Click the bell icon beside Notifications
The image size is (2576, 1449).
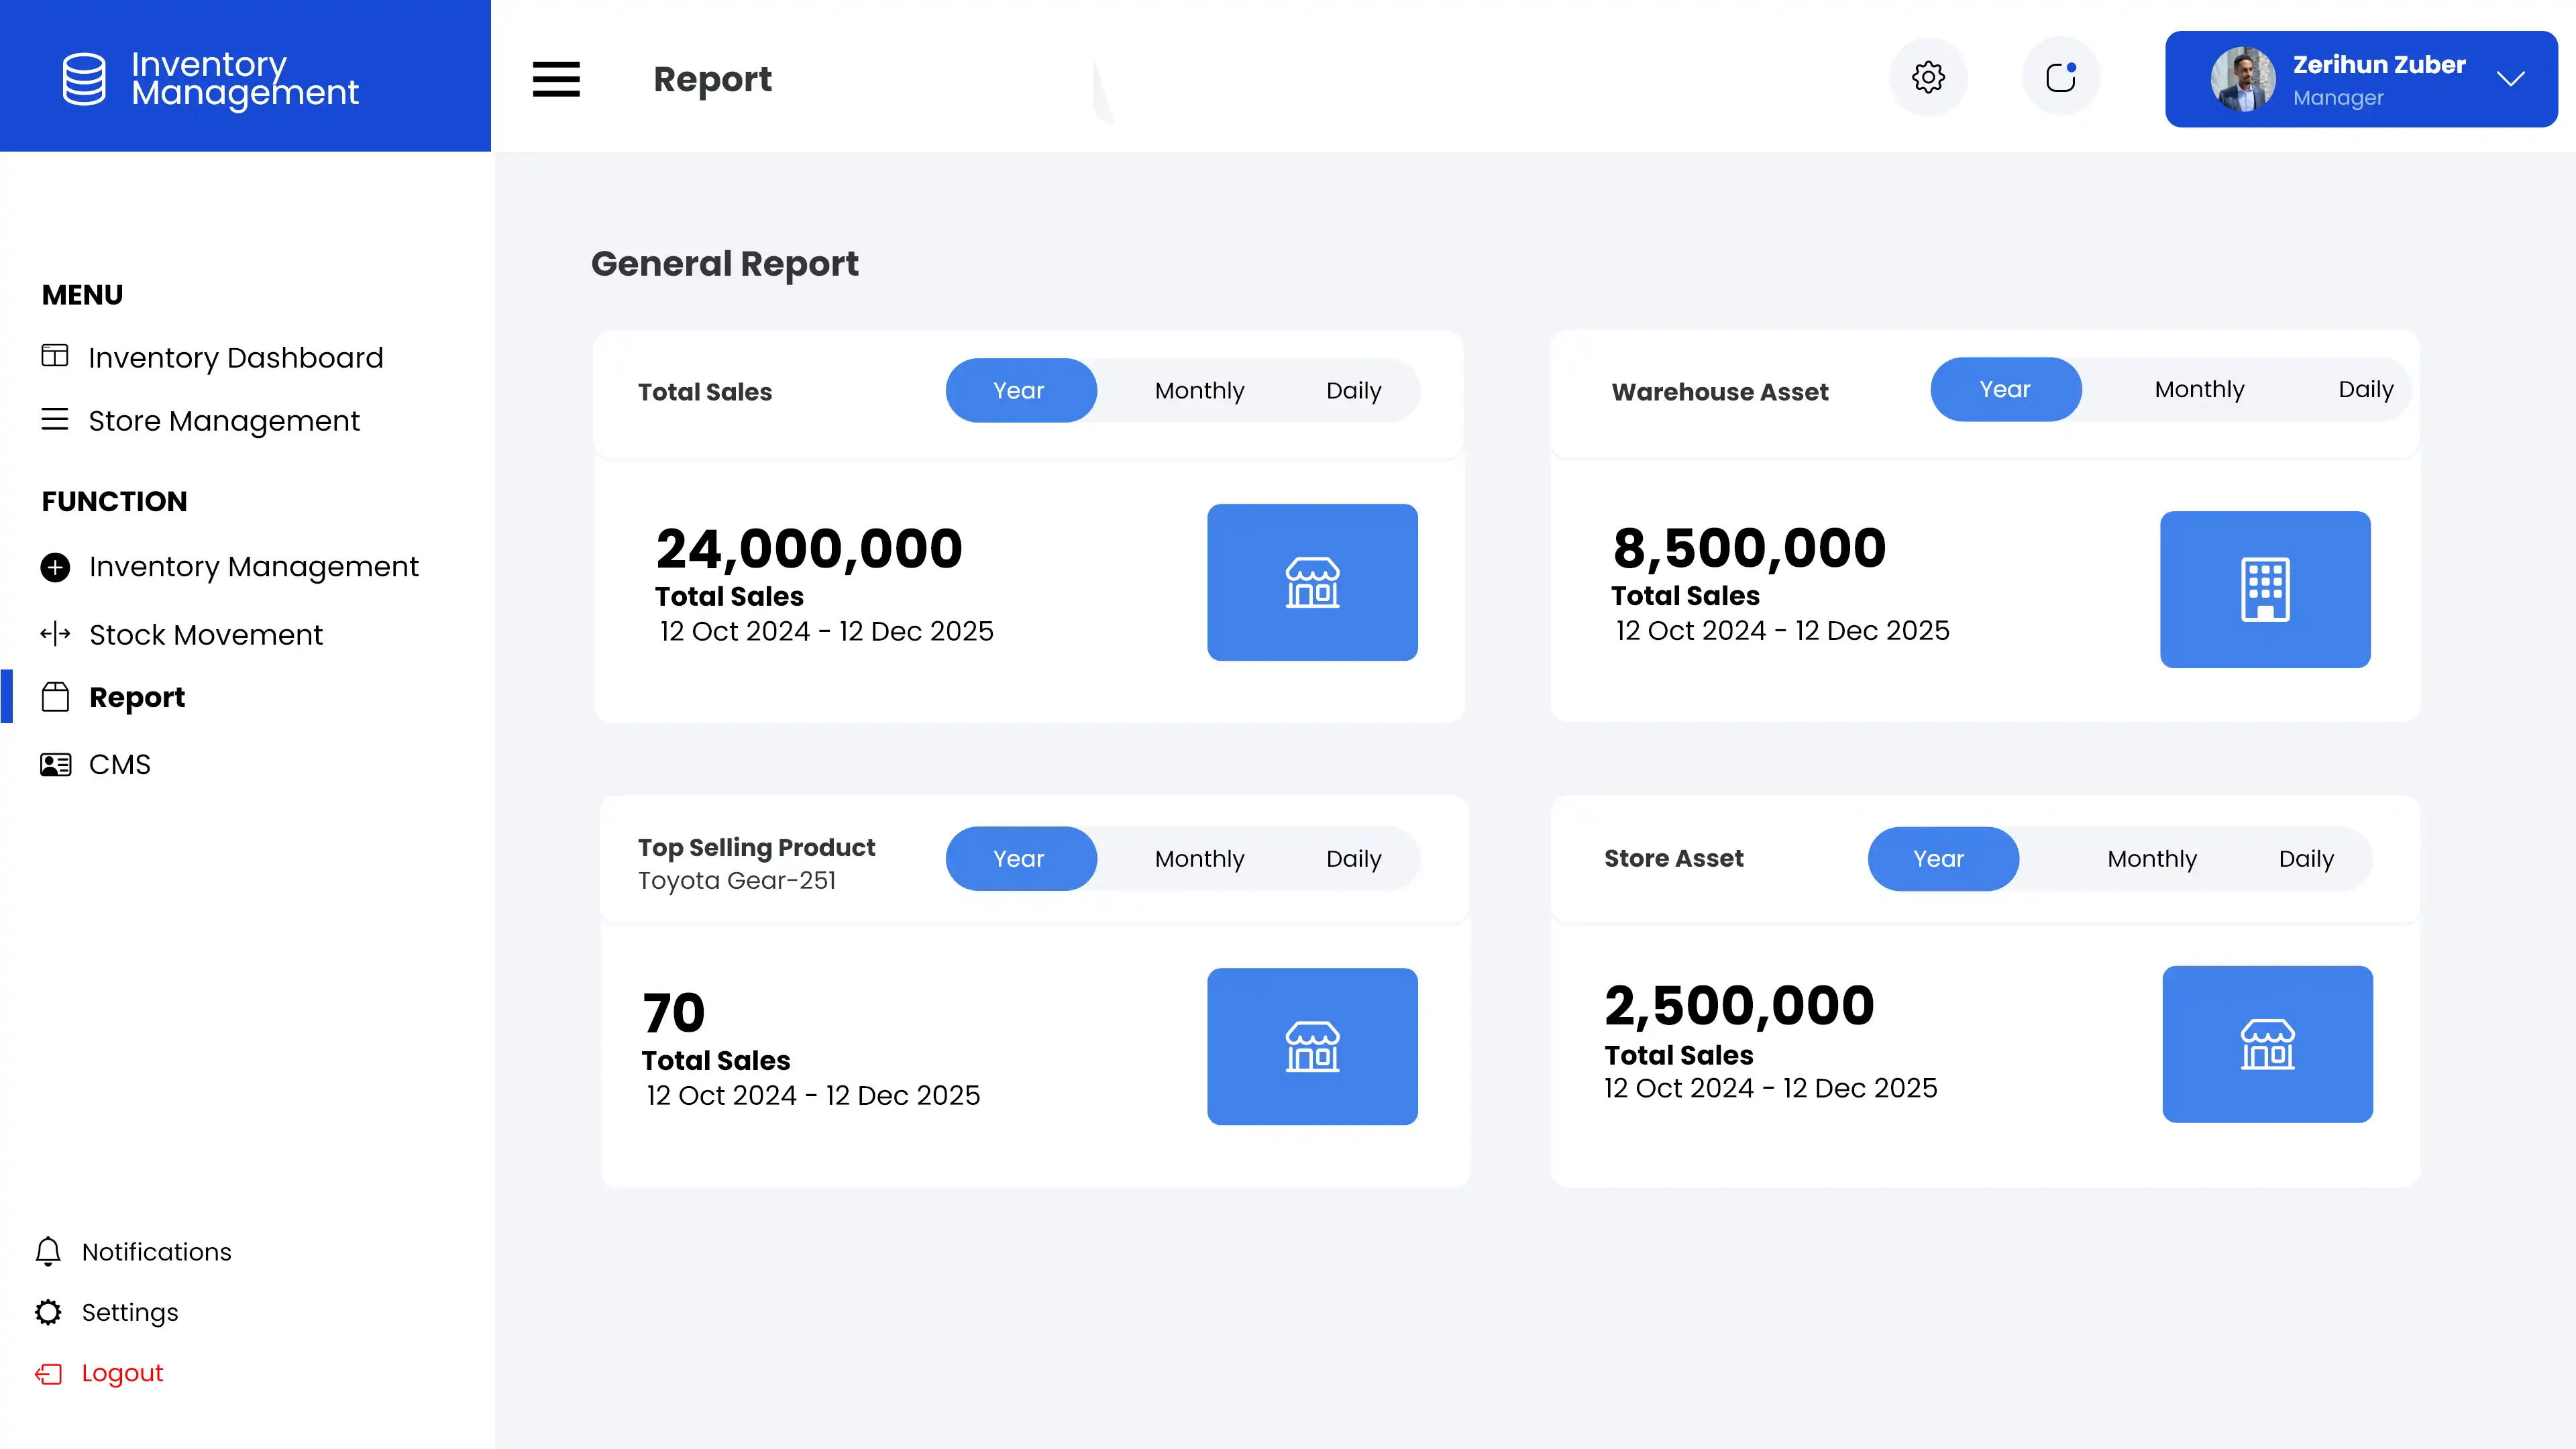tap(48, 1251)
